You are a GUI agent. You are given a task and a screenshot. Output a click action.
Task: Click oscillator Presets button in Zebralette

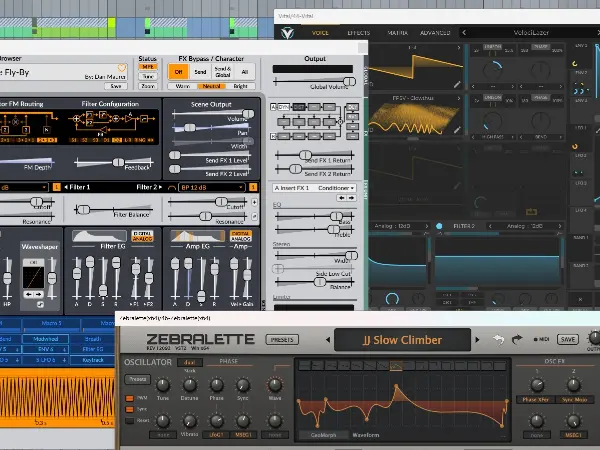pyautogui.click(x=138, y=379)
